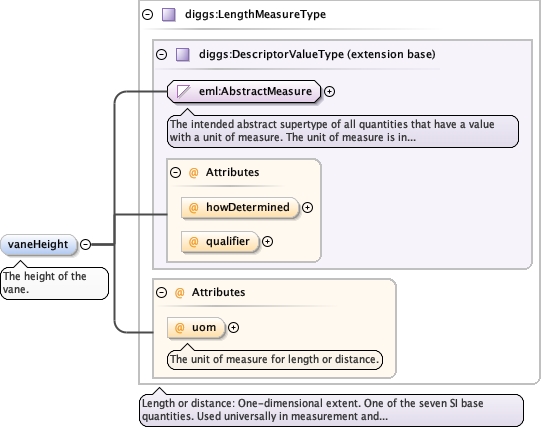Expand the howDetermined attribute details
This screenshot has width=542, height=430.
(x=307, y=207)
